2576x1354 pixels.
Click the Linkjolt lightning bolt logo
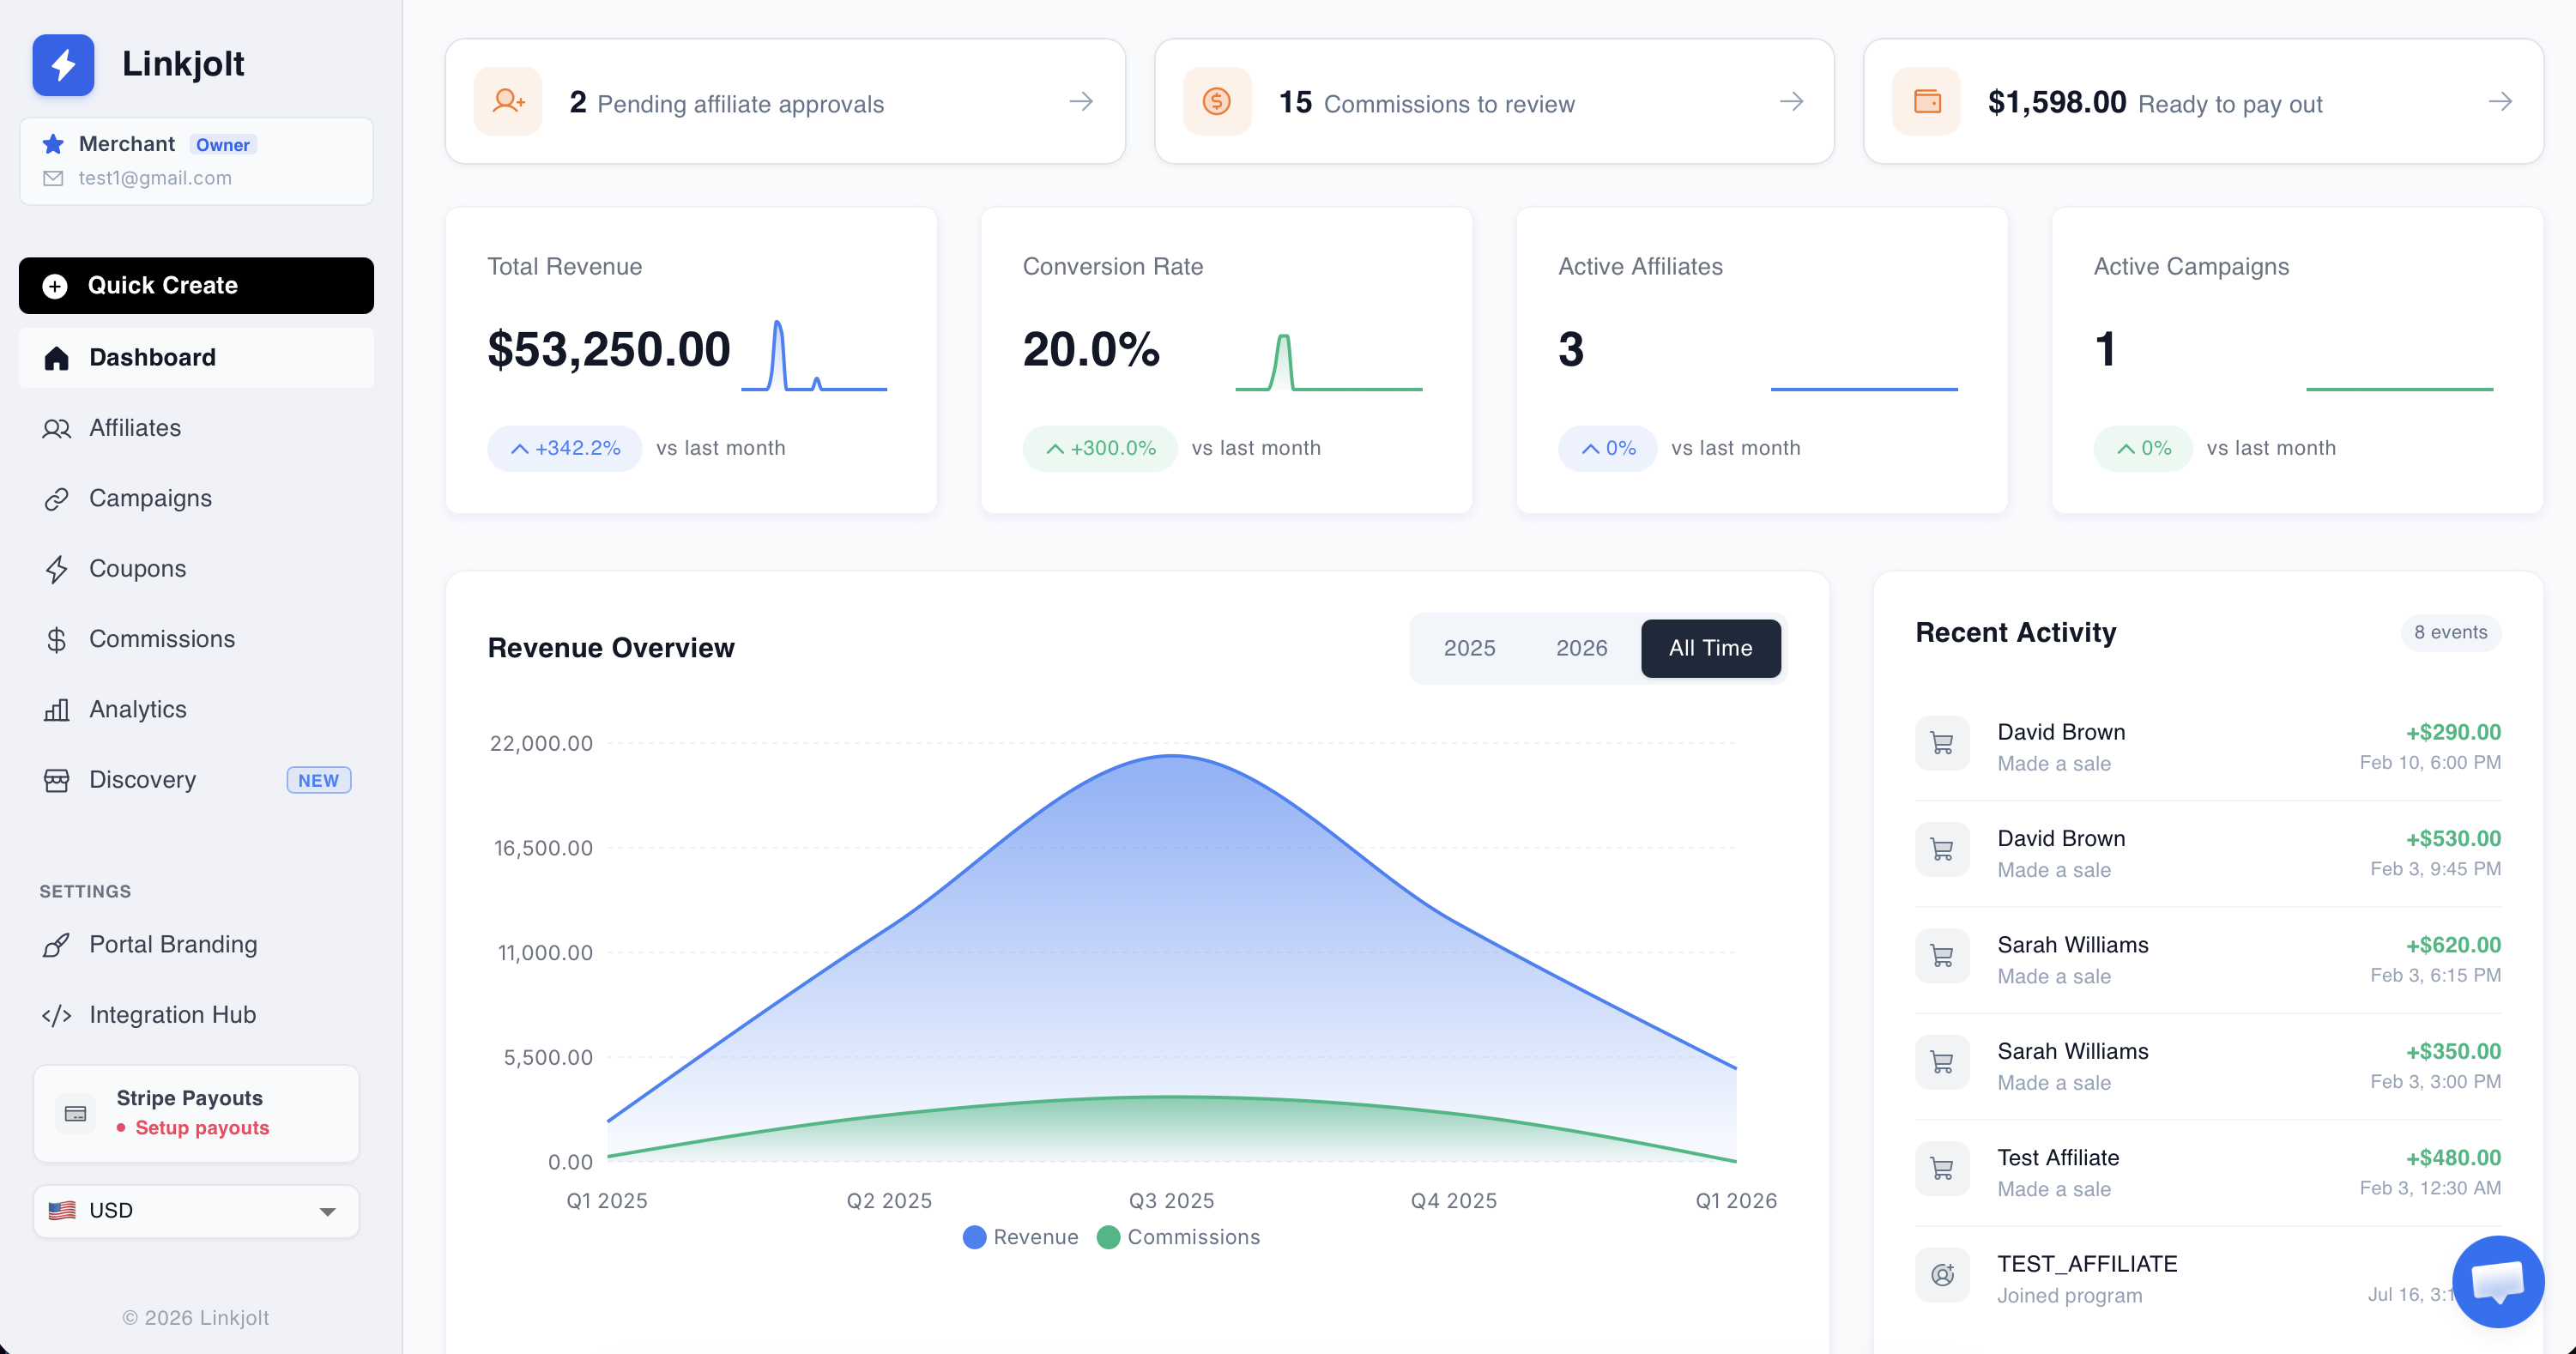[x=63, y=65]
